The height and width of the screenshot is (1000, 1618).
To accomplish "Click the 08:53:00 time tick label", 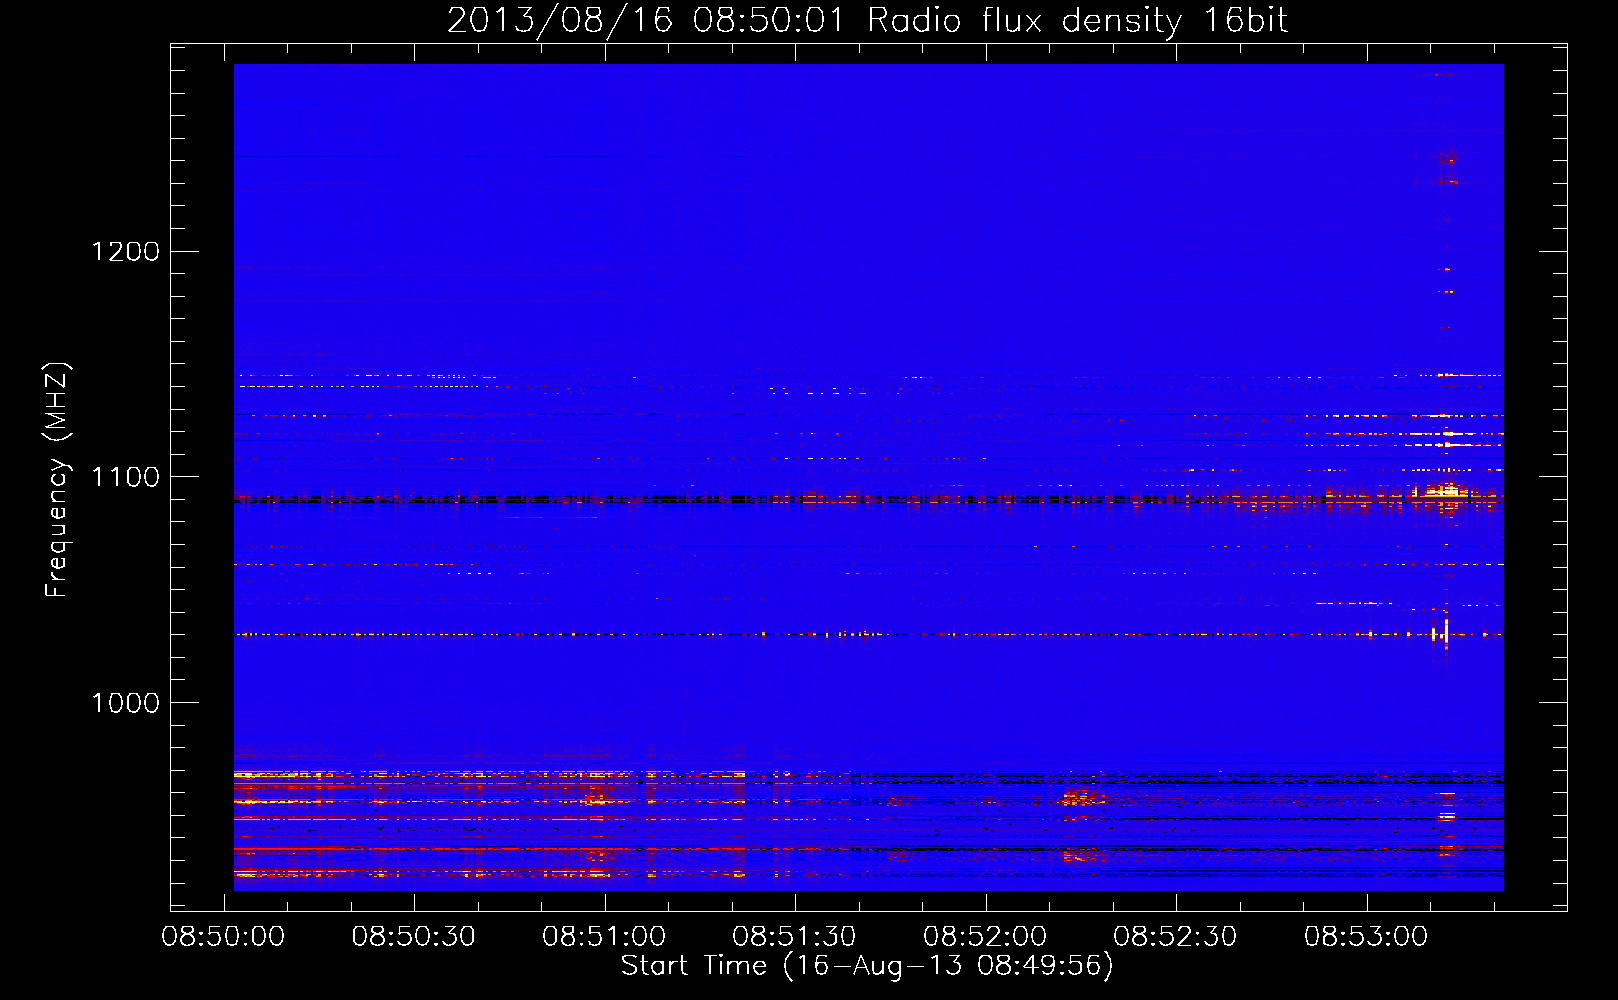I will coord(1366,937).
